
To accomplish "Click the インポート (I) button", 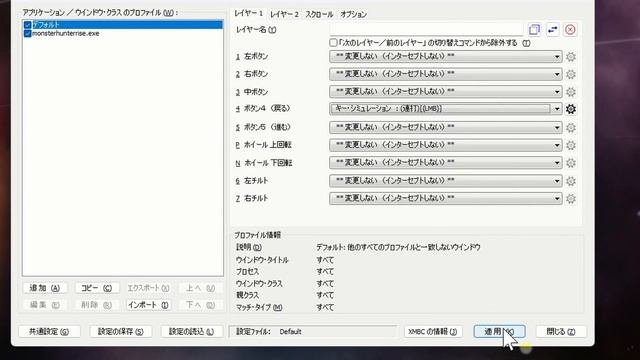I will 148,305.
